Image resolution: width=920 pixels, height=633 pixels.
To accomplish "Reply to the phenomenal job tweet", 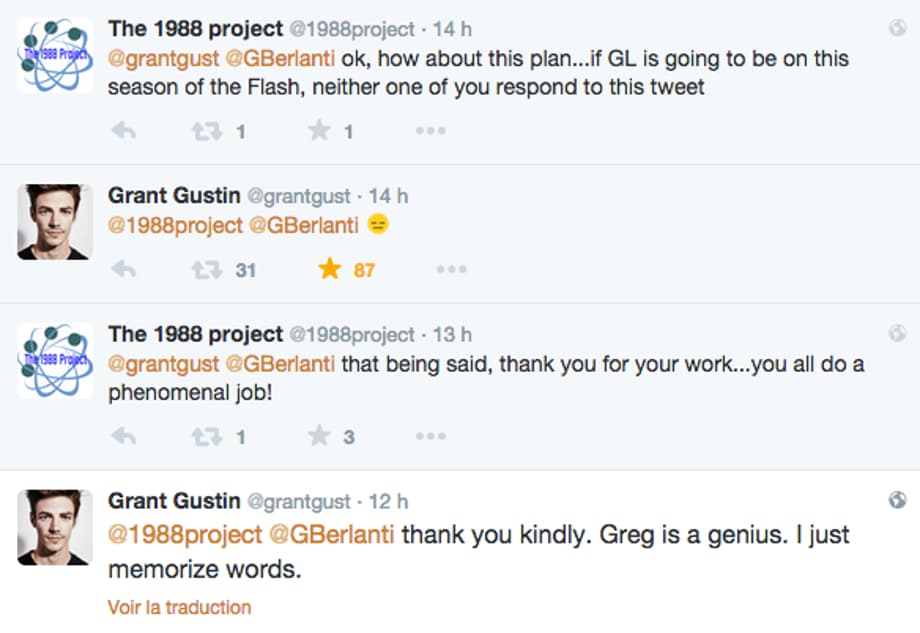I will [x=123, y=436].
